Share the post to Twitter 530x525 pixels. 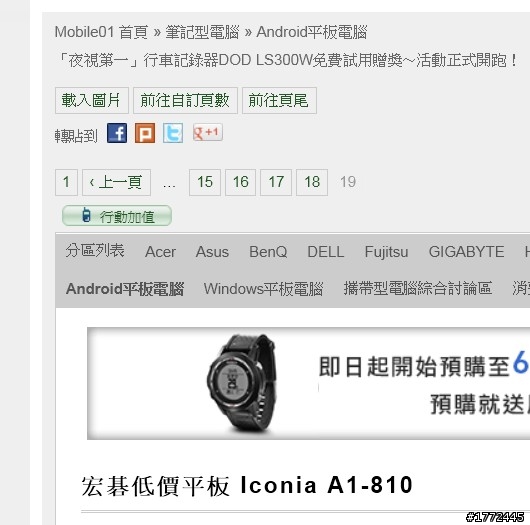(173, 133)
